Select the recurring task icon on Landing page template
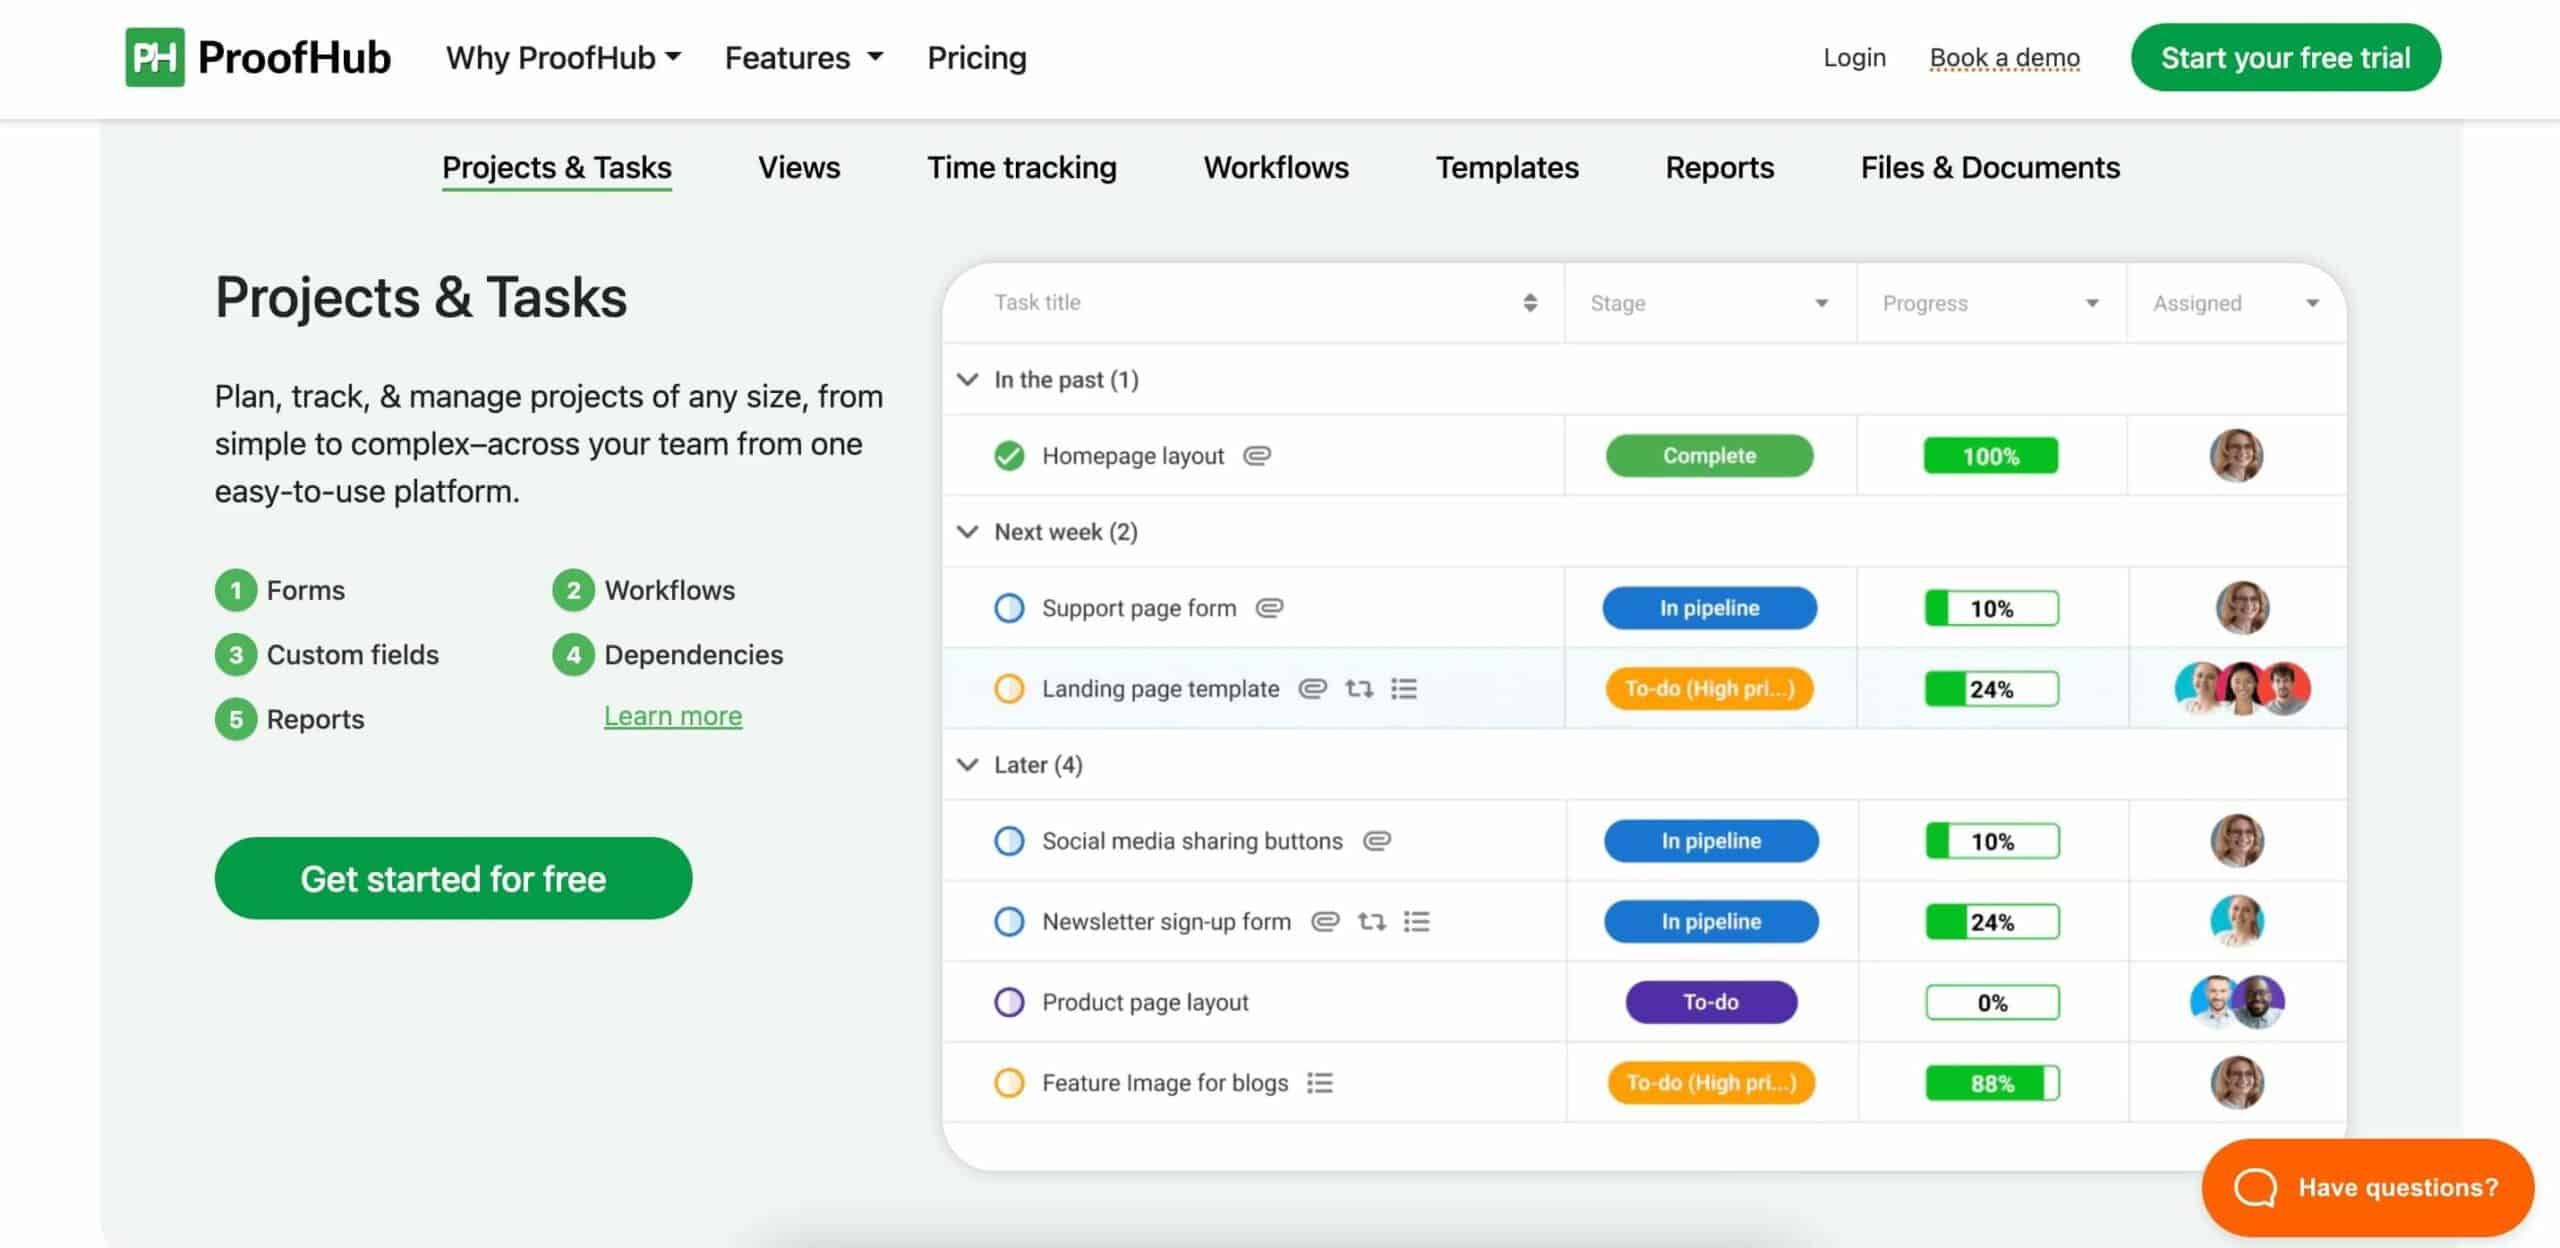The image size is (2560, 1248). (x=1358, y=688)
